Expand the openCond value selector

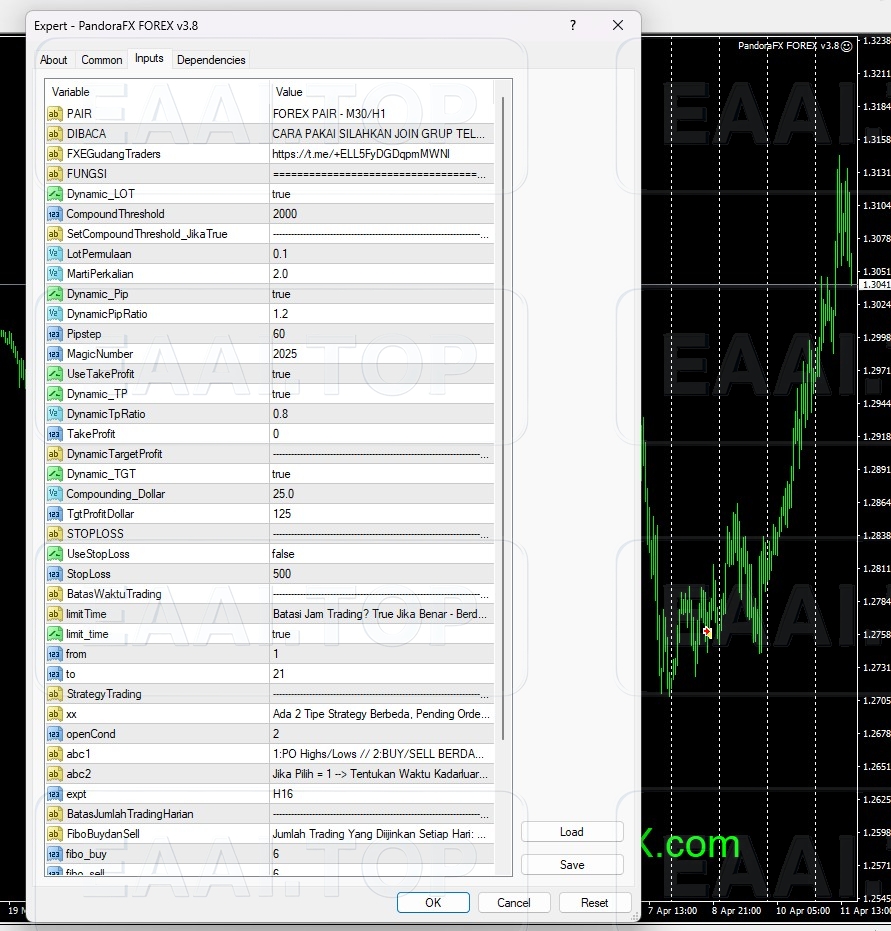380,734
